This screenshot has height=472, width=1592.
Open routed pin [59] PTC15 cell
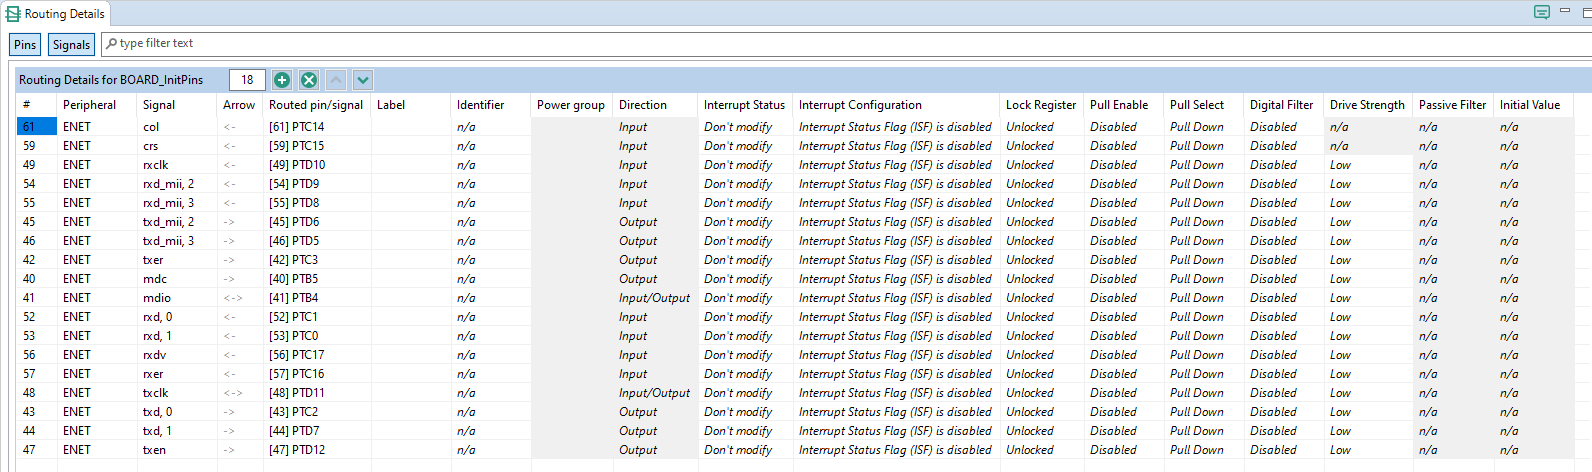coord(317,146)
